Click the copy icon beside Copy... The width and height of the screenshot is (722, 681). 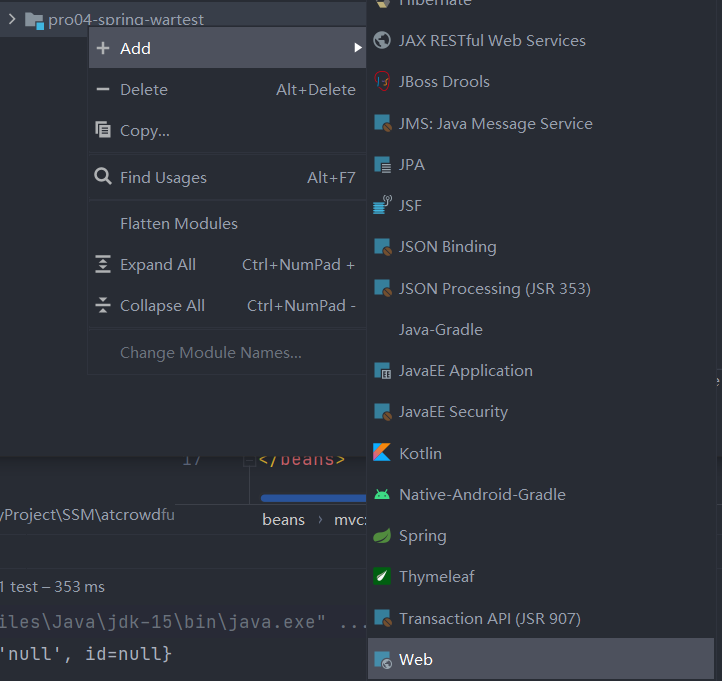click(103, 130)
